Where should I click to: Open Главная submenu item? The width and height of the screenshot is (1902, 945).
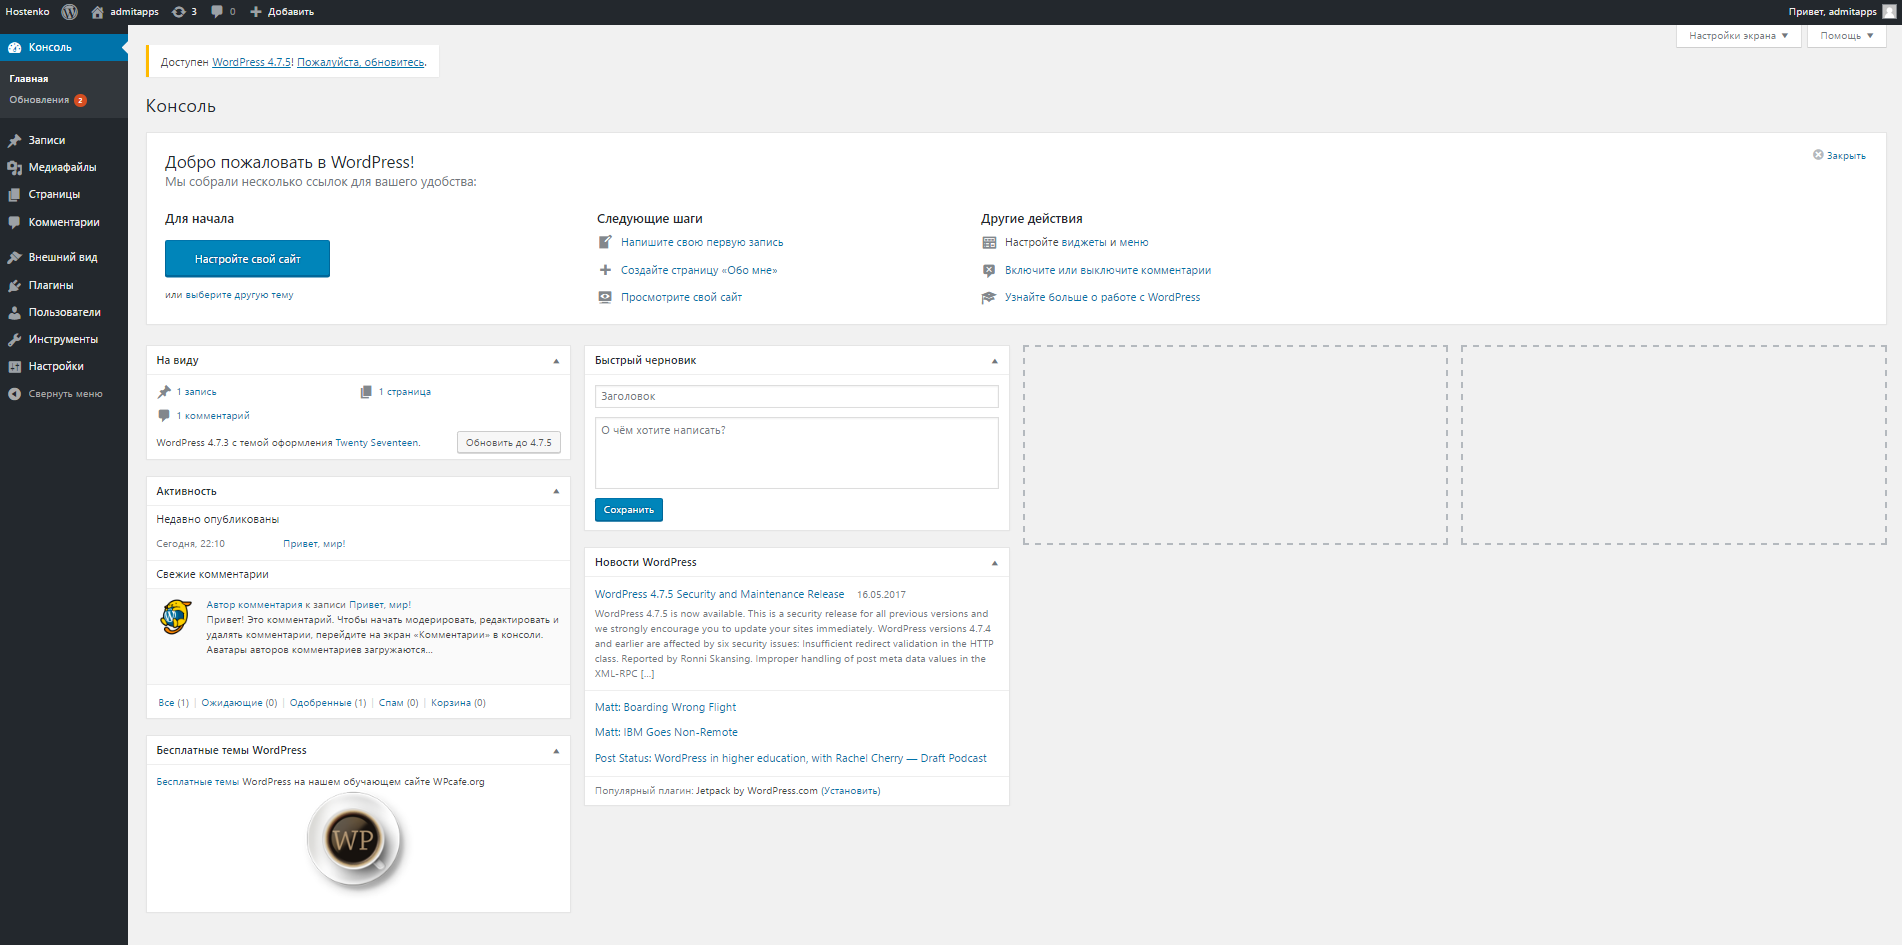[x=29, y=78]
